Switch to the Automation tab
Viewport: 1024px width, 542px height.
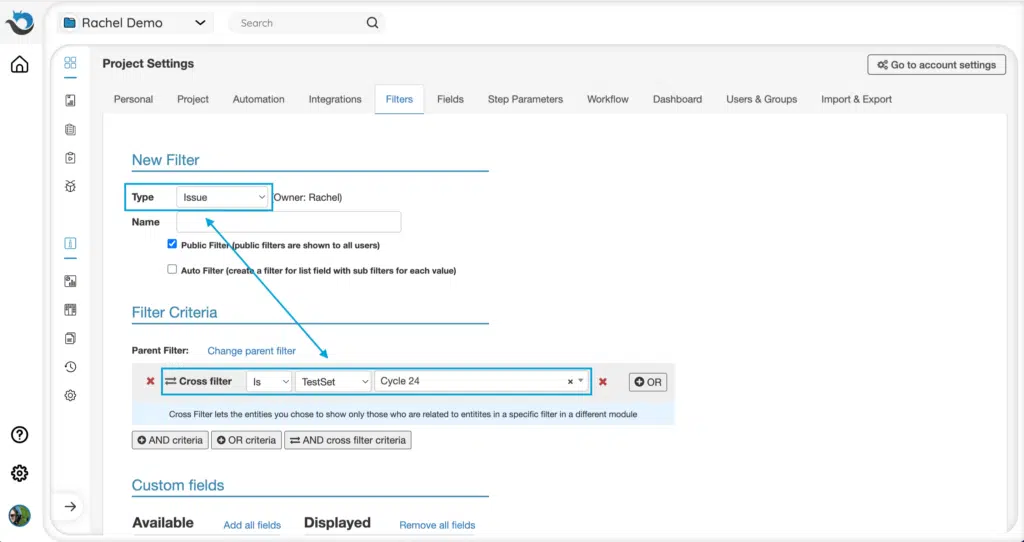click(258, 99)
